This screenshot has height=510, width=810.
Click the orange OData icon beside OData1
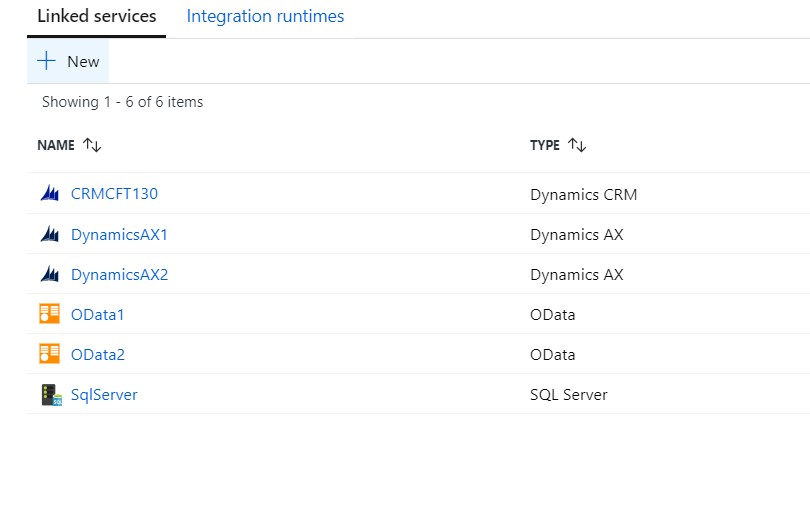click(50, 314)
